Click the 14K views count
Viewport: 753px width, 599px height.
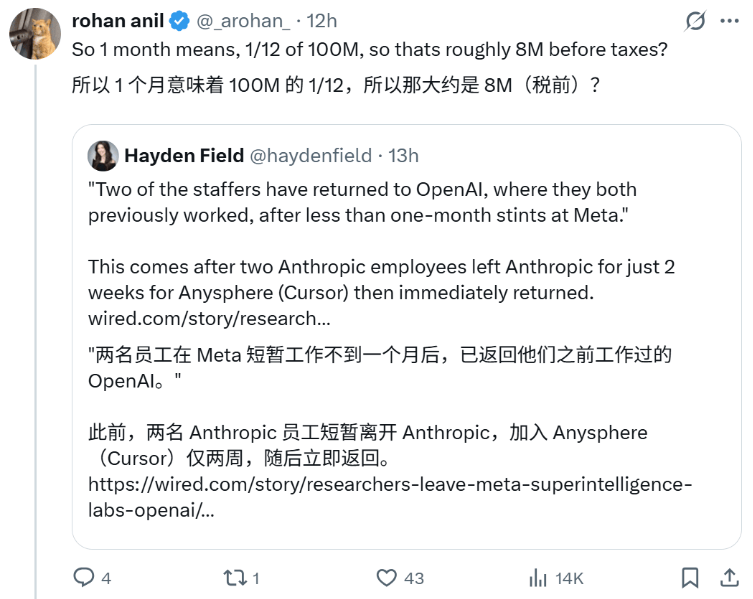[569, 577]
